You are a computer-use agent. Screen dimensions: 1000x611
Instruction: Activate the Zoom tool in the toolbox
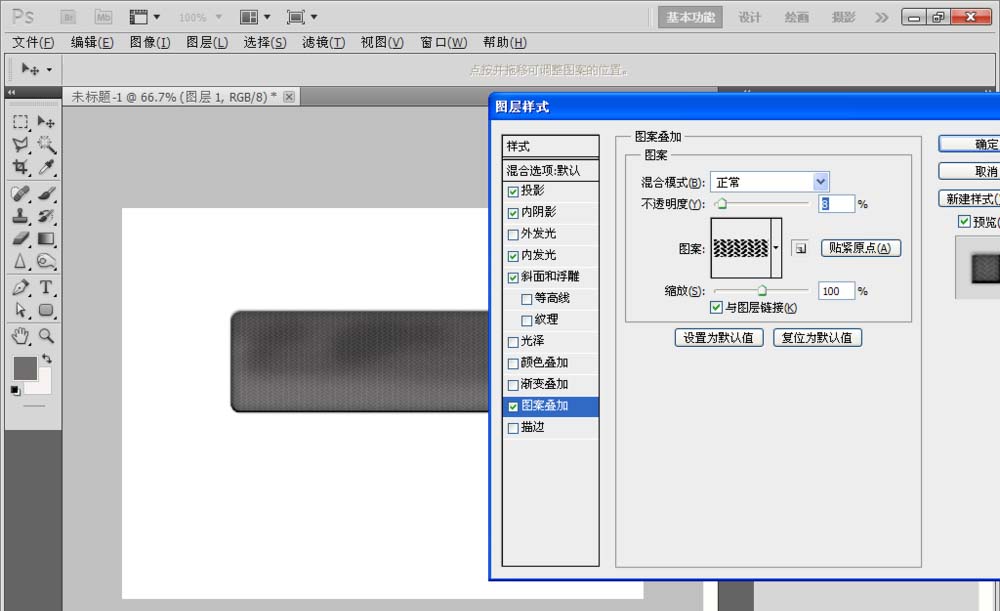point(46,335)
